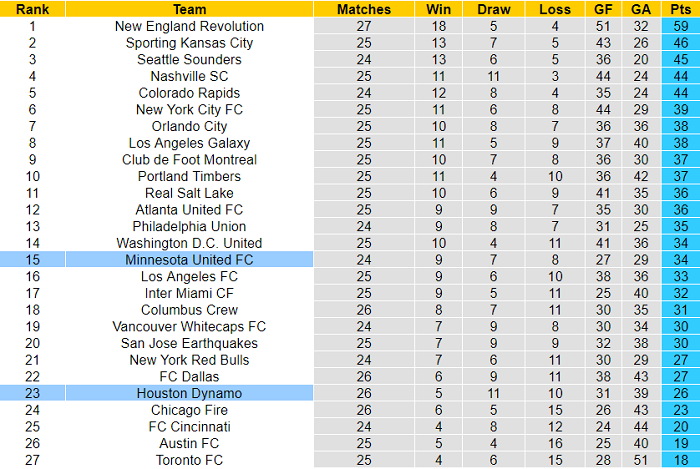Click the Inter Miami CF team name
This screenshot has width=700, height=469.
(189, 293)
